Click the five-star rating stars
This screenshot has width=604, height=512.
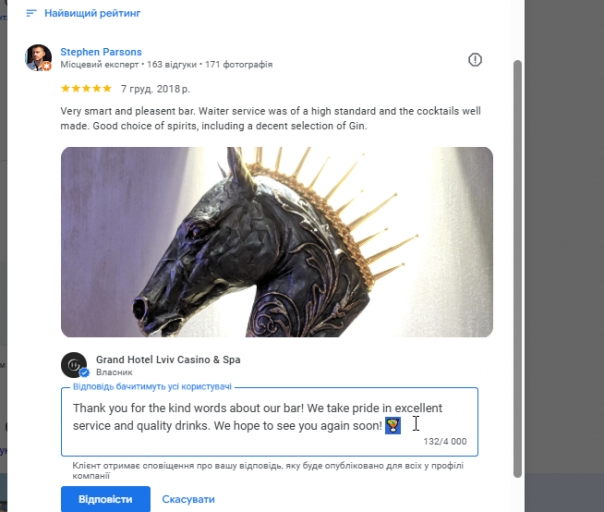pyautogui.click(x=86, y=89)
